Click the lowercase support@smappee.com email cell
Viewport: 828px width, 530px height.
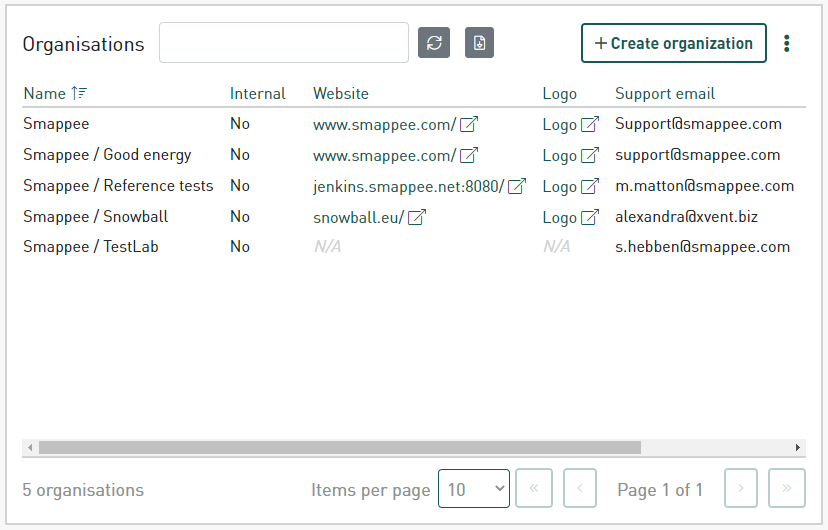click(x=698, y=155)
